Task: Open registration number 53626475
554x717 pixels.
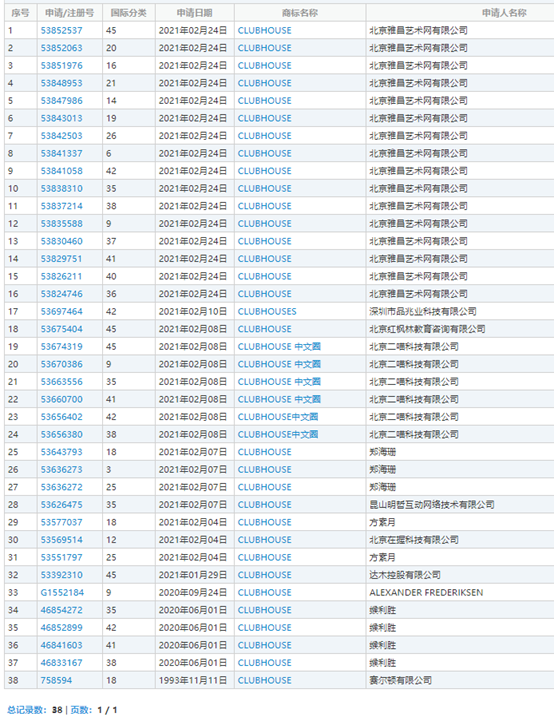Action: [x=62, y=504]
